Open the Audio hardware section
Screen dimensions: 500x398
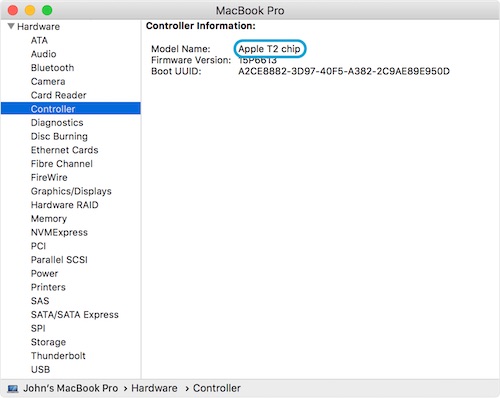pyautogui.click(x=43, y=54)
